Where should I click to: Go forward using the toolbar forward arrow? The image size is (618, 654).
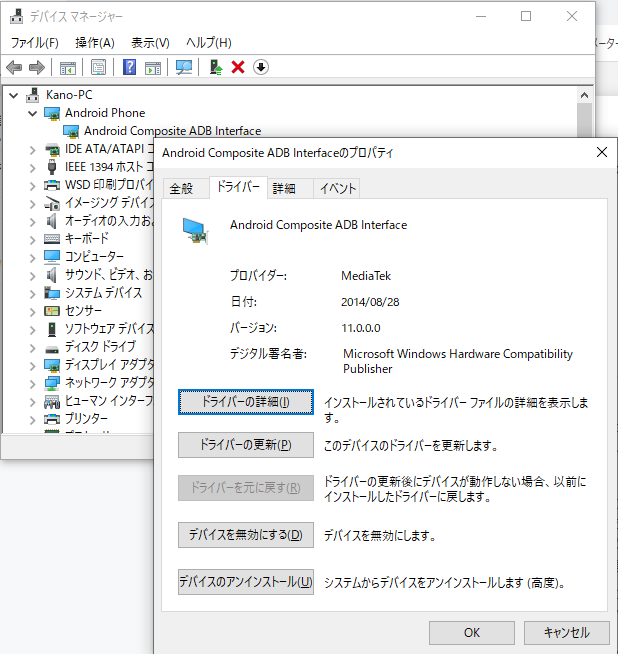(37, 67)
